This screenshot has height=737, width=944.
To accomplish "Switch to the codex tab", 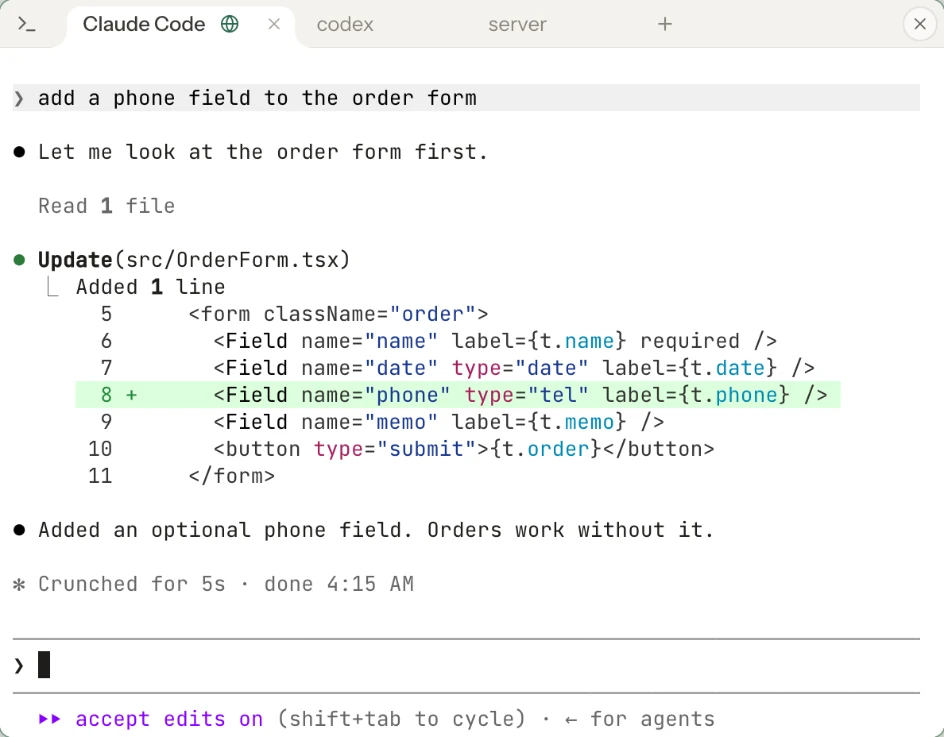I will [x=345, y=24].
